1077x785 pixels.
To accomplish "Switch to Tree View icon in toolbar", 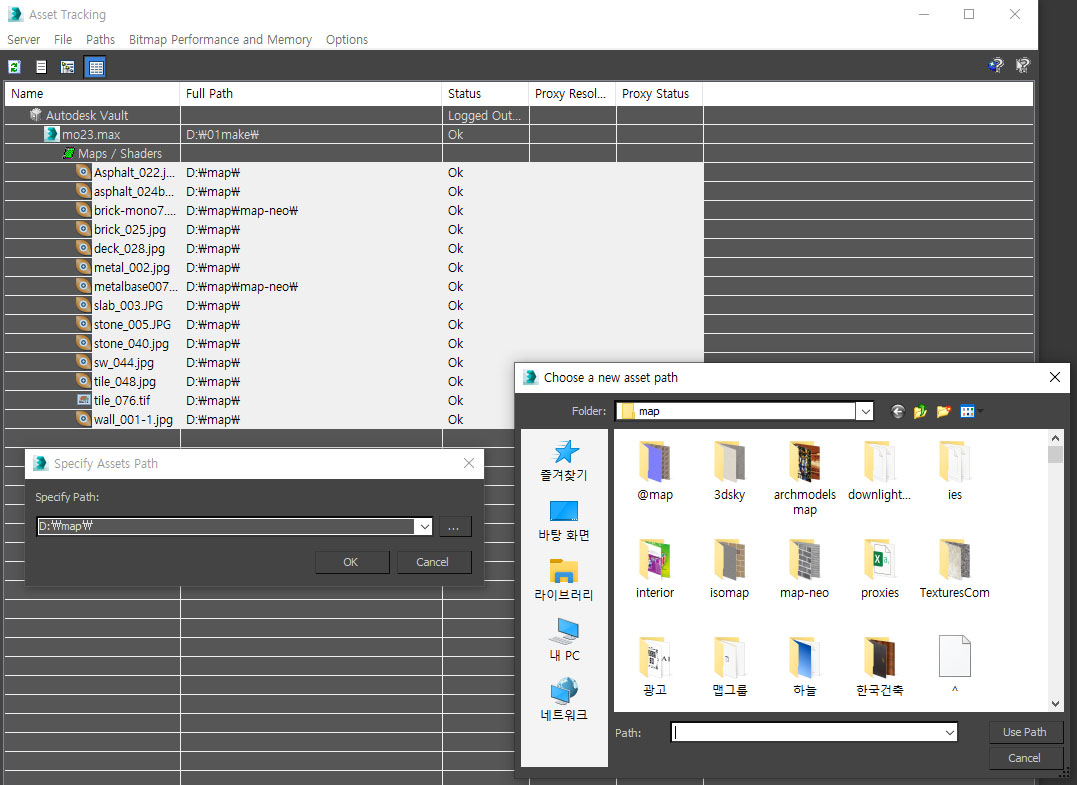I will click(x=67, y=67).
